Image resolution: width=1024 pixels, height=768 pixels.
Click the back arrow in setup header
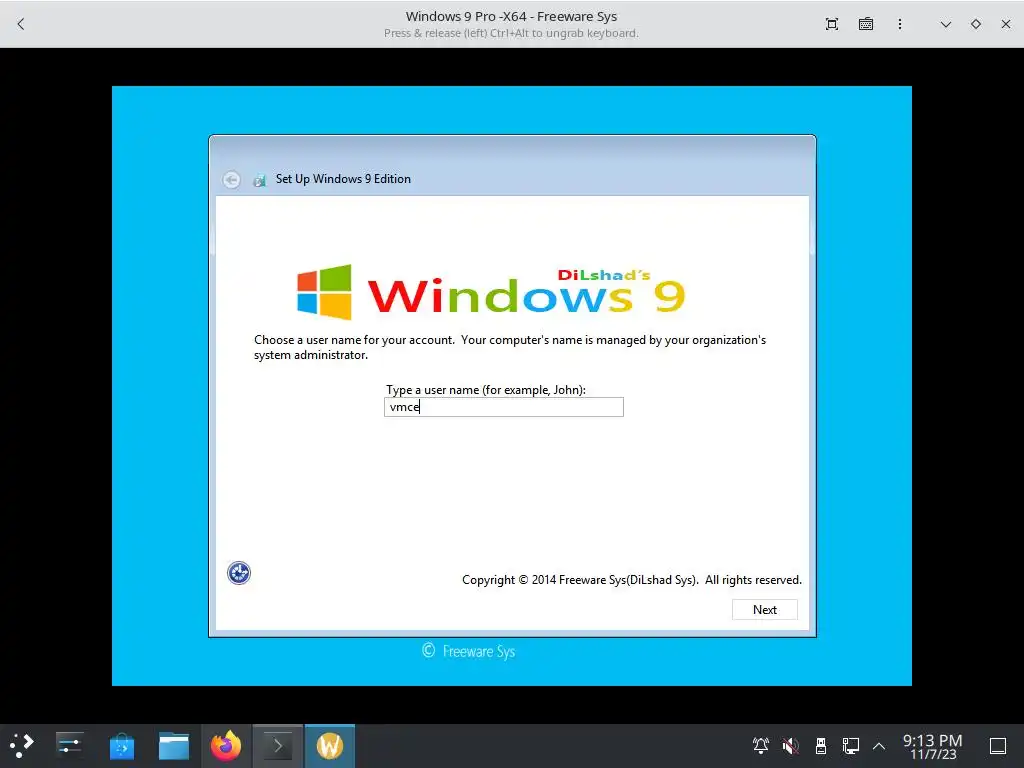point(231,180)
